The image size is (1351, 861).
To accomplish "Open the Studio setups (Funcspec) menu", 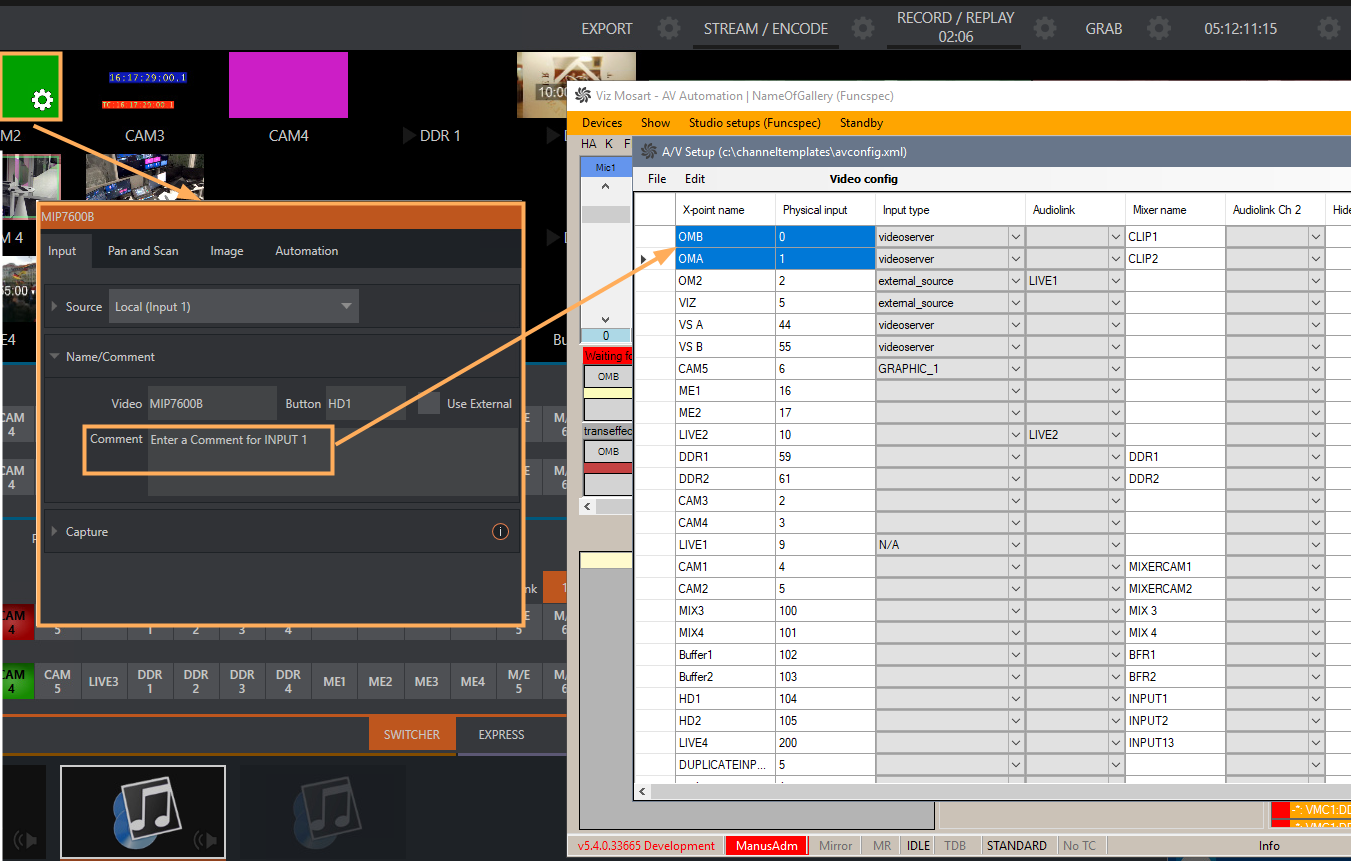I will 755,123.
